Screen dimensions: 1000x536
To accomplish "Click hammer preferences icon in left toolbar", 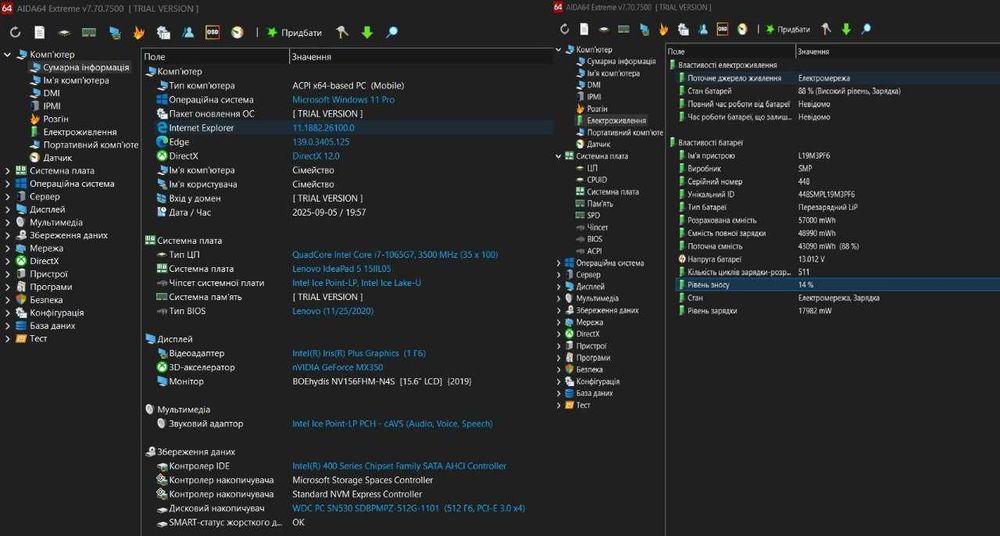I will pos(342,33).
